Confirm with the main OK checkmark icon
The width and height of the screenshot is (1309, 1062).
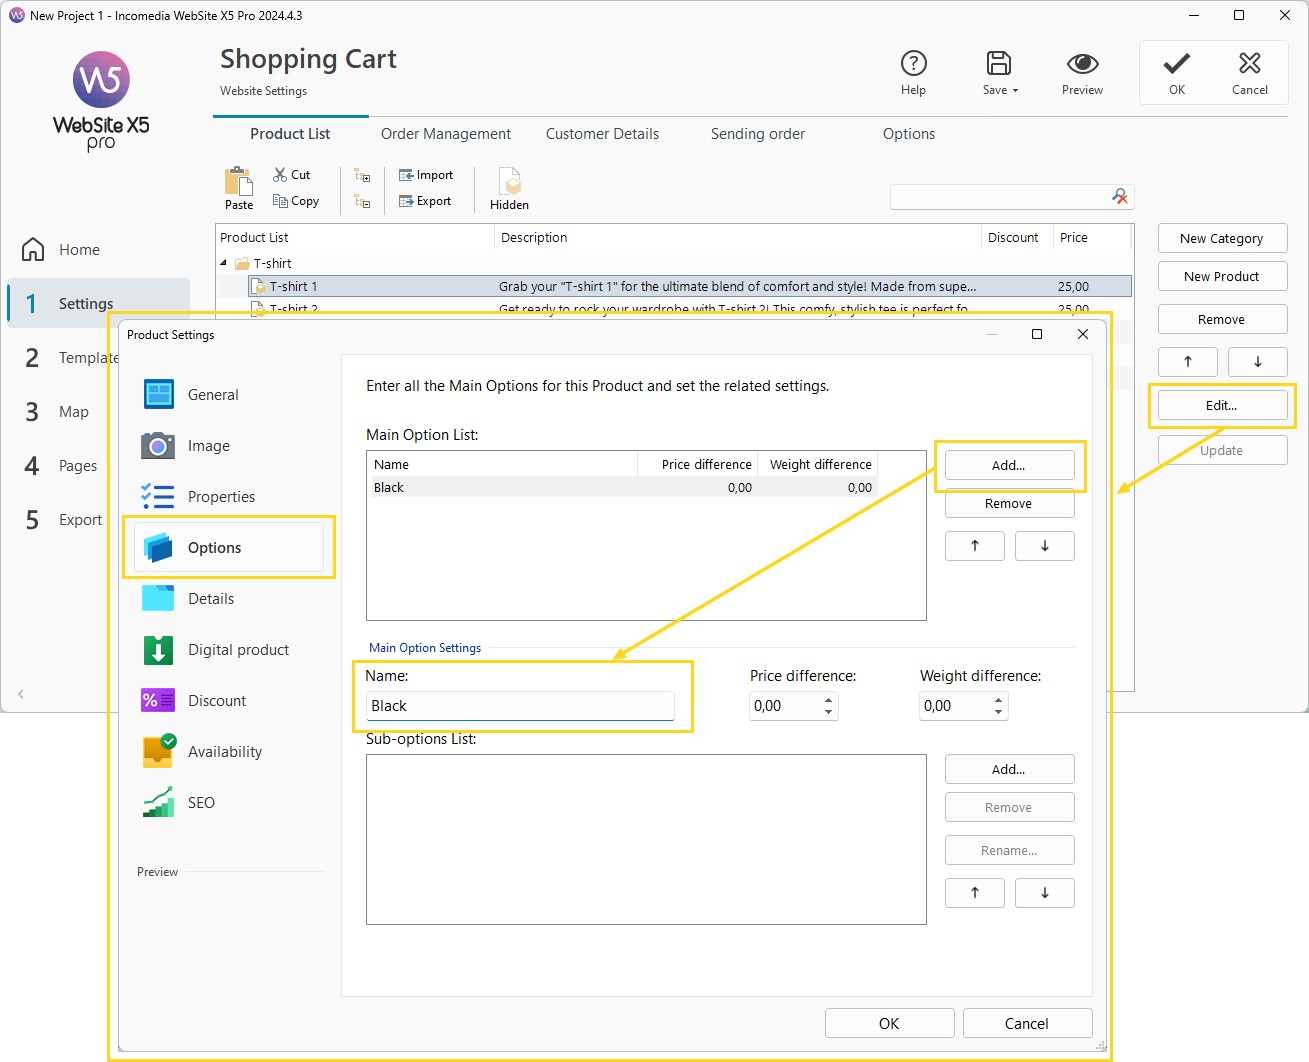[x=1177, y=64]
